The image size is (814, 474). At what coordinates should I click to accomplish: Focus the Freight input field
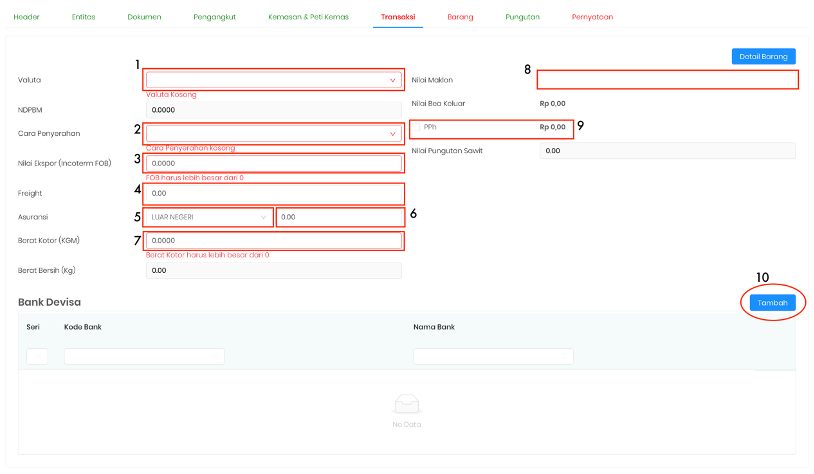(275, 193)
